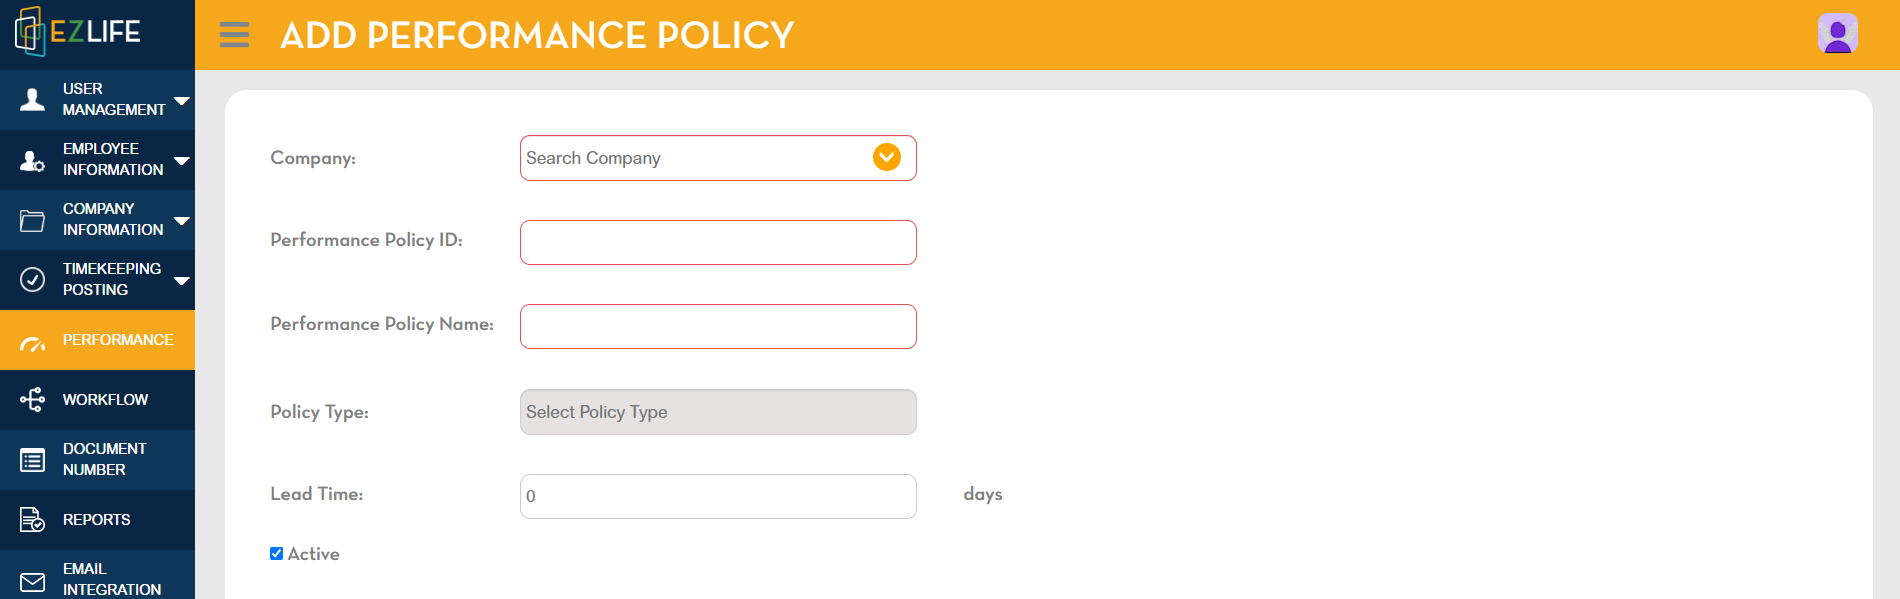Click the Lead Time: label
The image size is (1900, 599).
pyautogui.click(x=316, y=494)
